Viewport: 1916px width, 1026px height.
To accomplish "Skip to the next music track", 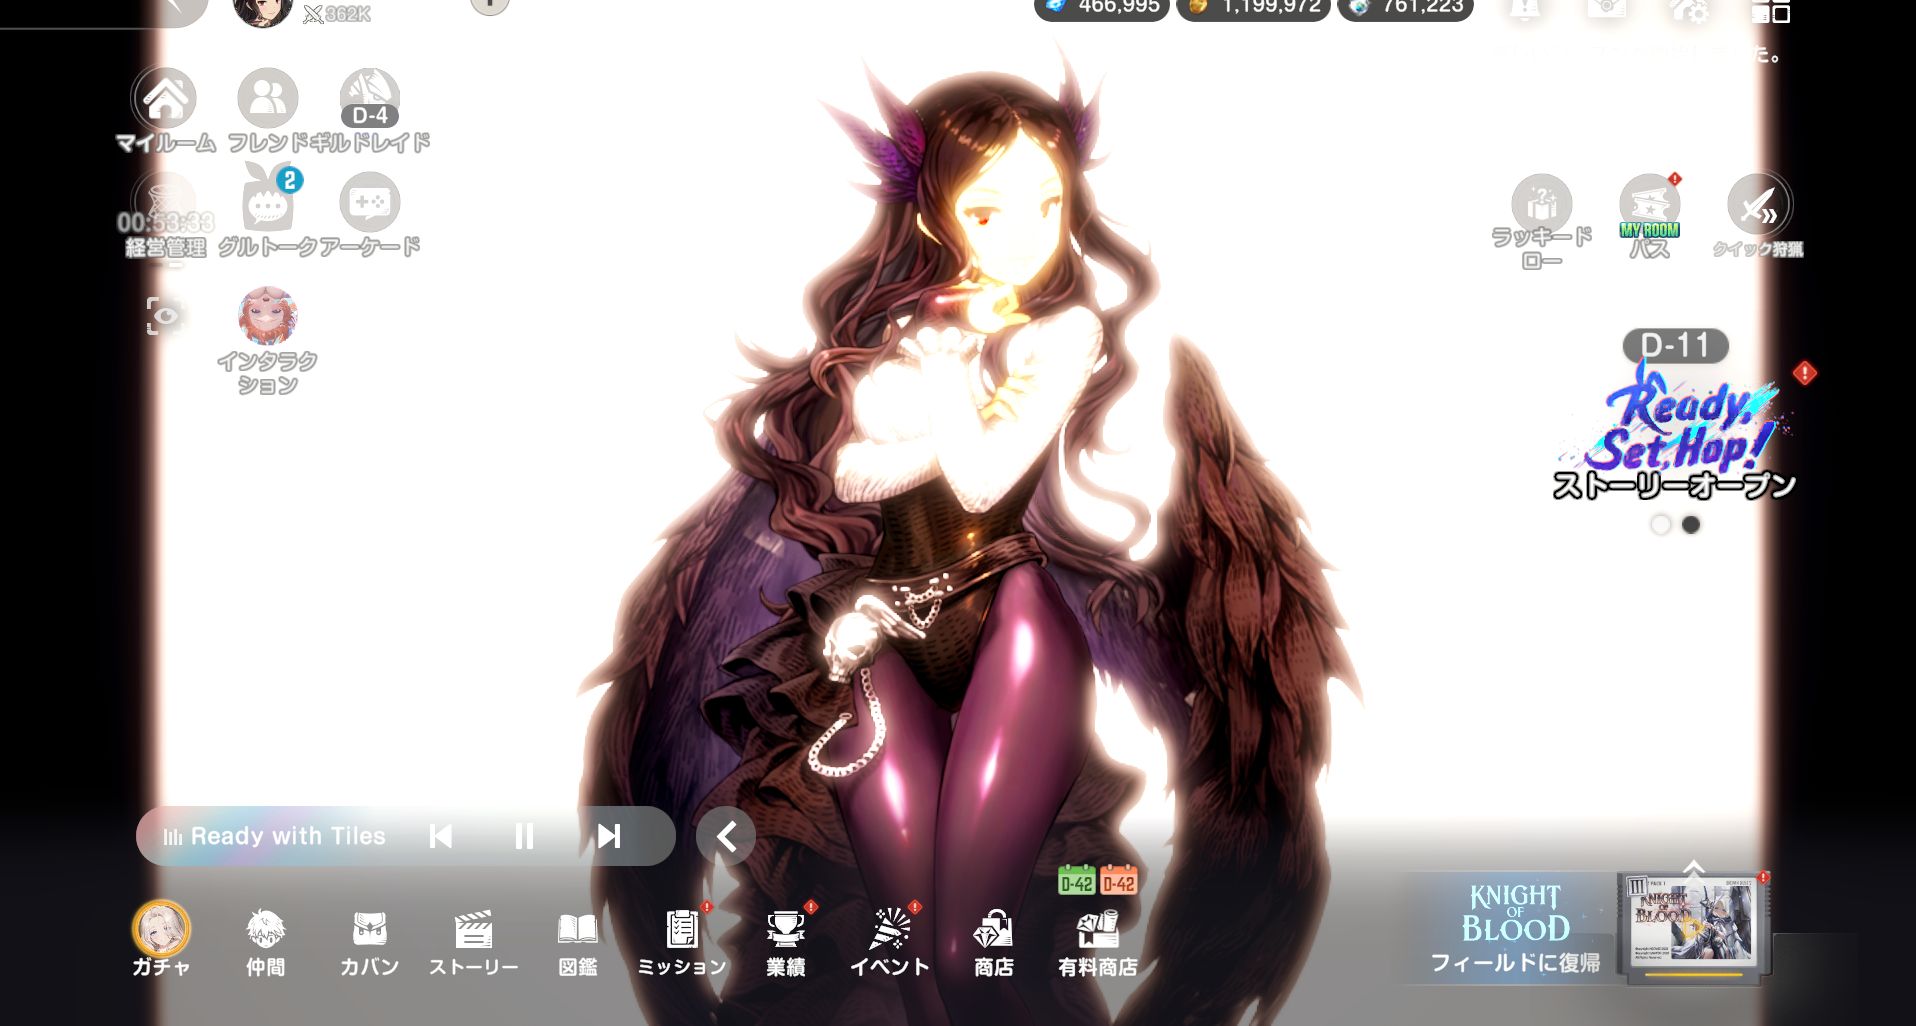I will (x=608, y=836).
